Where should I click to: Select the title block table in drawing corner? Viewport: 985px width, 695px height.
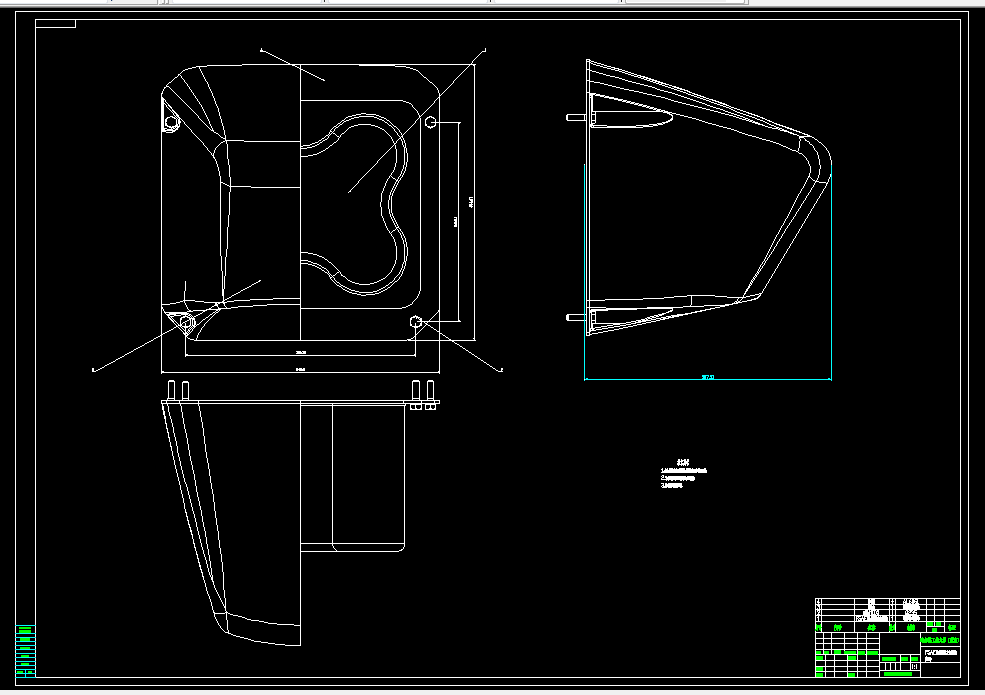[x=888, y=638]
